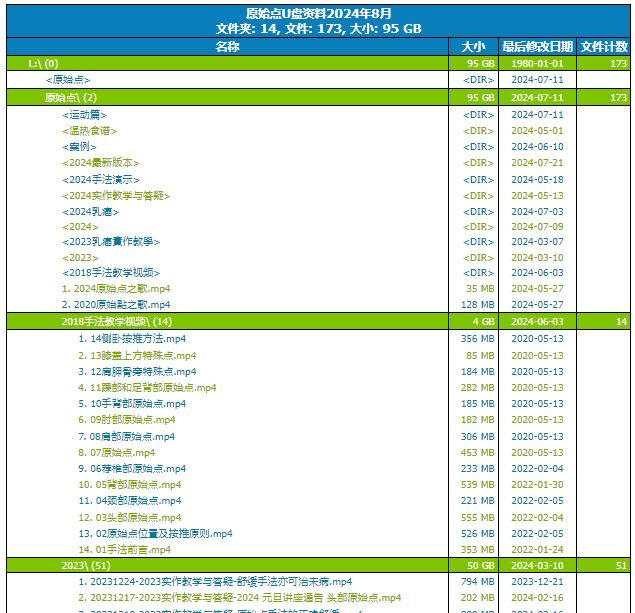The image size is (635, 613).
Task: Select the 原始点\ (2) section header
Action: pyautogui.click(x=70, y=98)
